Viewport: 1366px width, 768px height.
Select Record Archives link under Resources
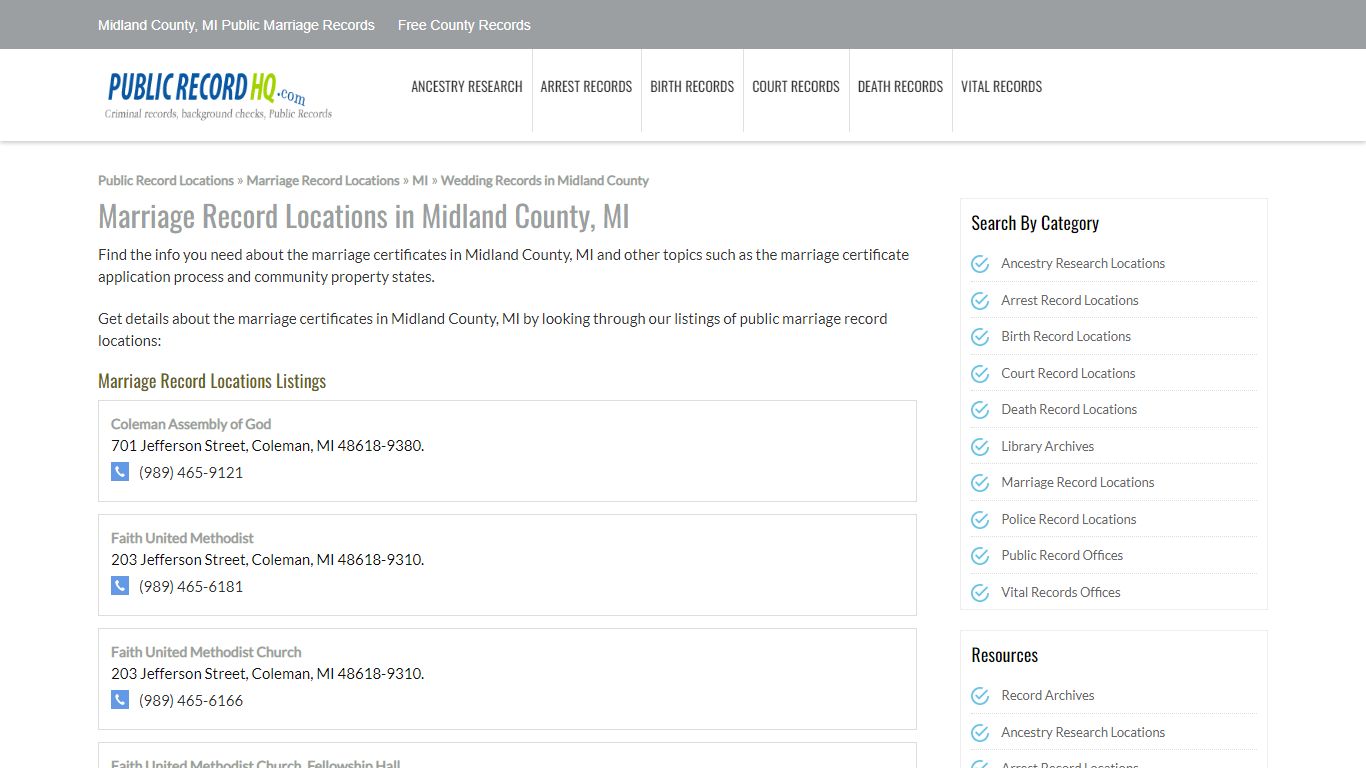coord(1048,696)
